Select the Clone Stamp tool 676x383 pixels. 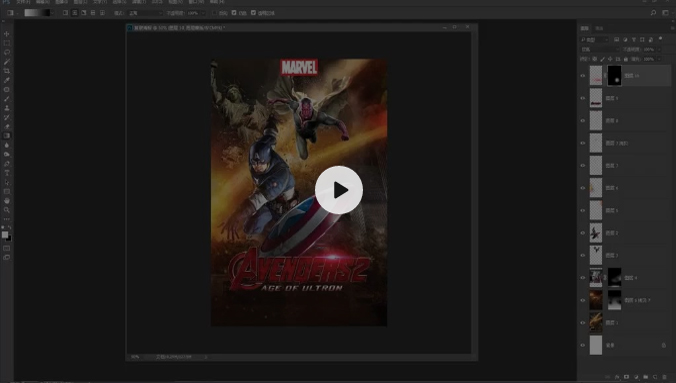point(6,108)
